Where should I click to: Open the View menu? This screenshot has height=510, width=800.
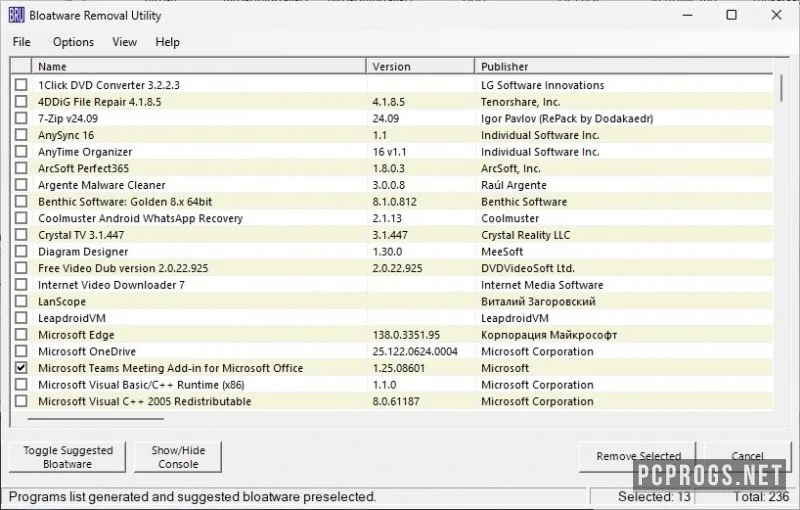coord(124,42)
